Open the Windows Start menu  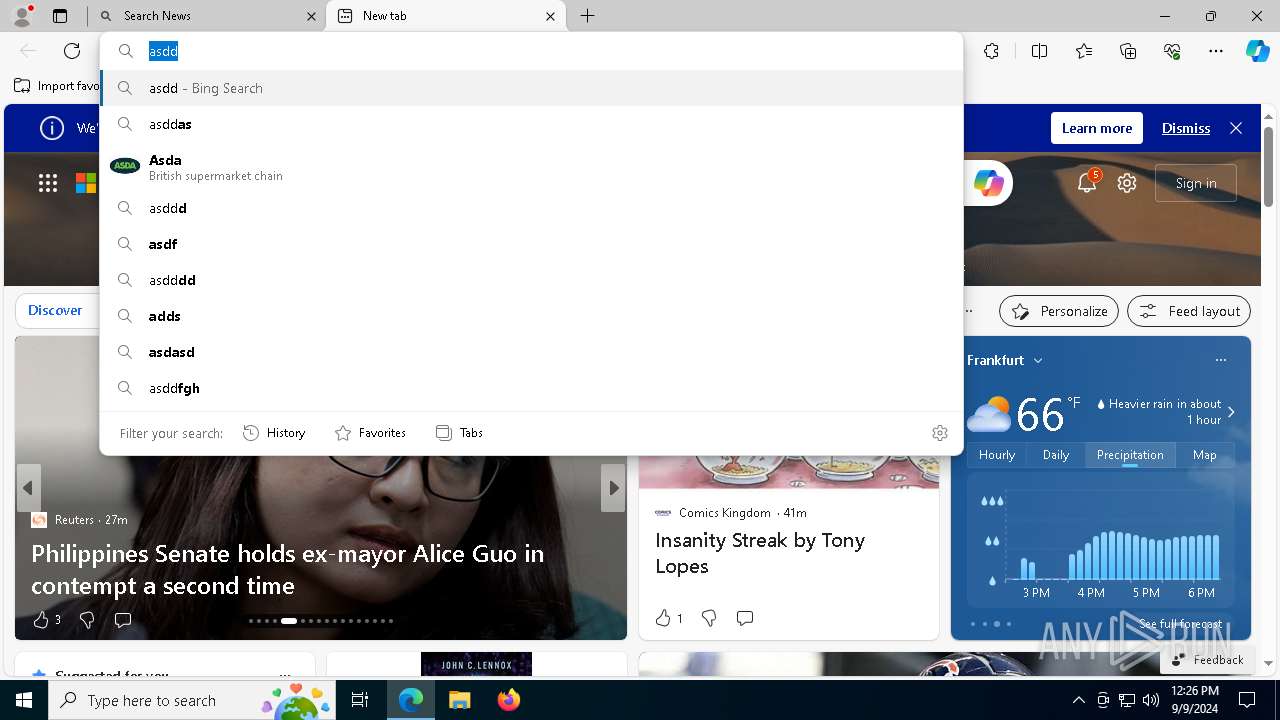pos(24,701)
